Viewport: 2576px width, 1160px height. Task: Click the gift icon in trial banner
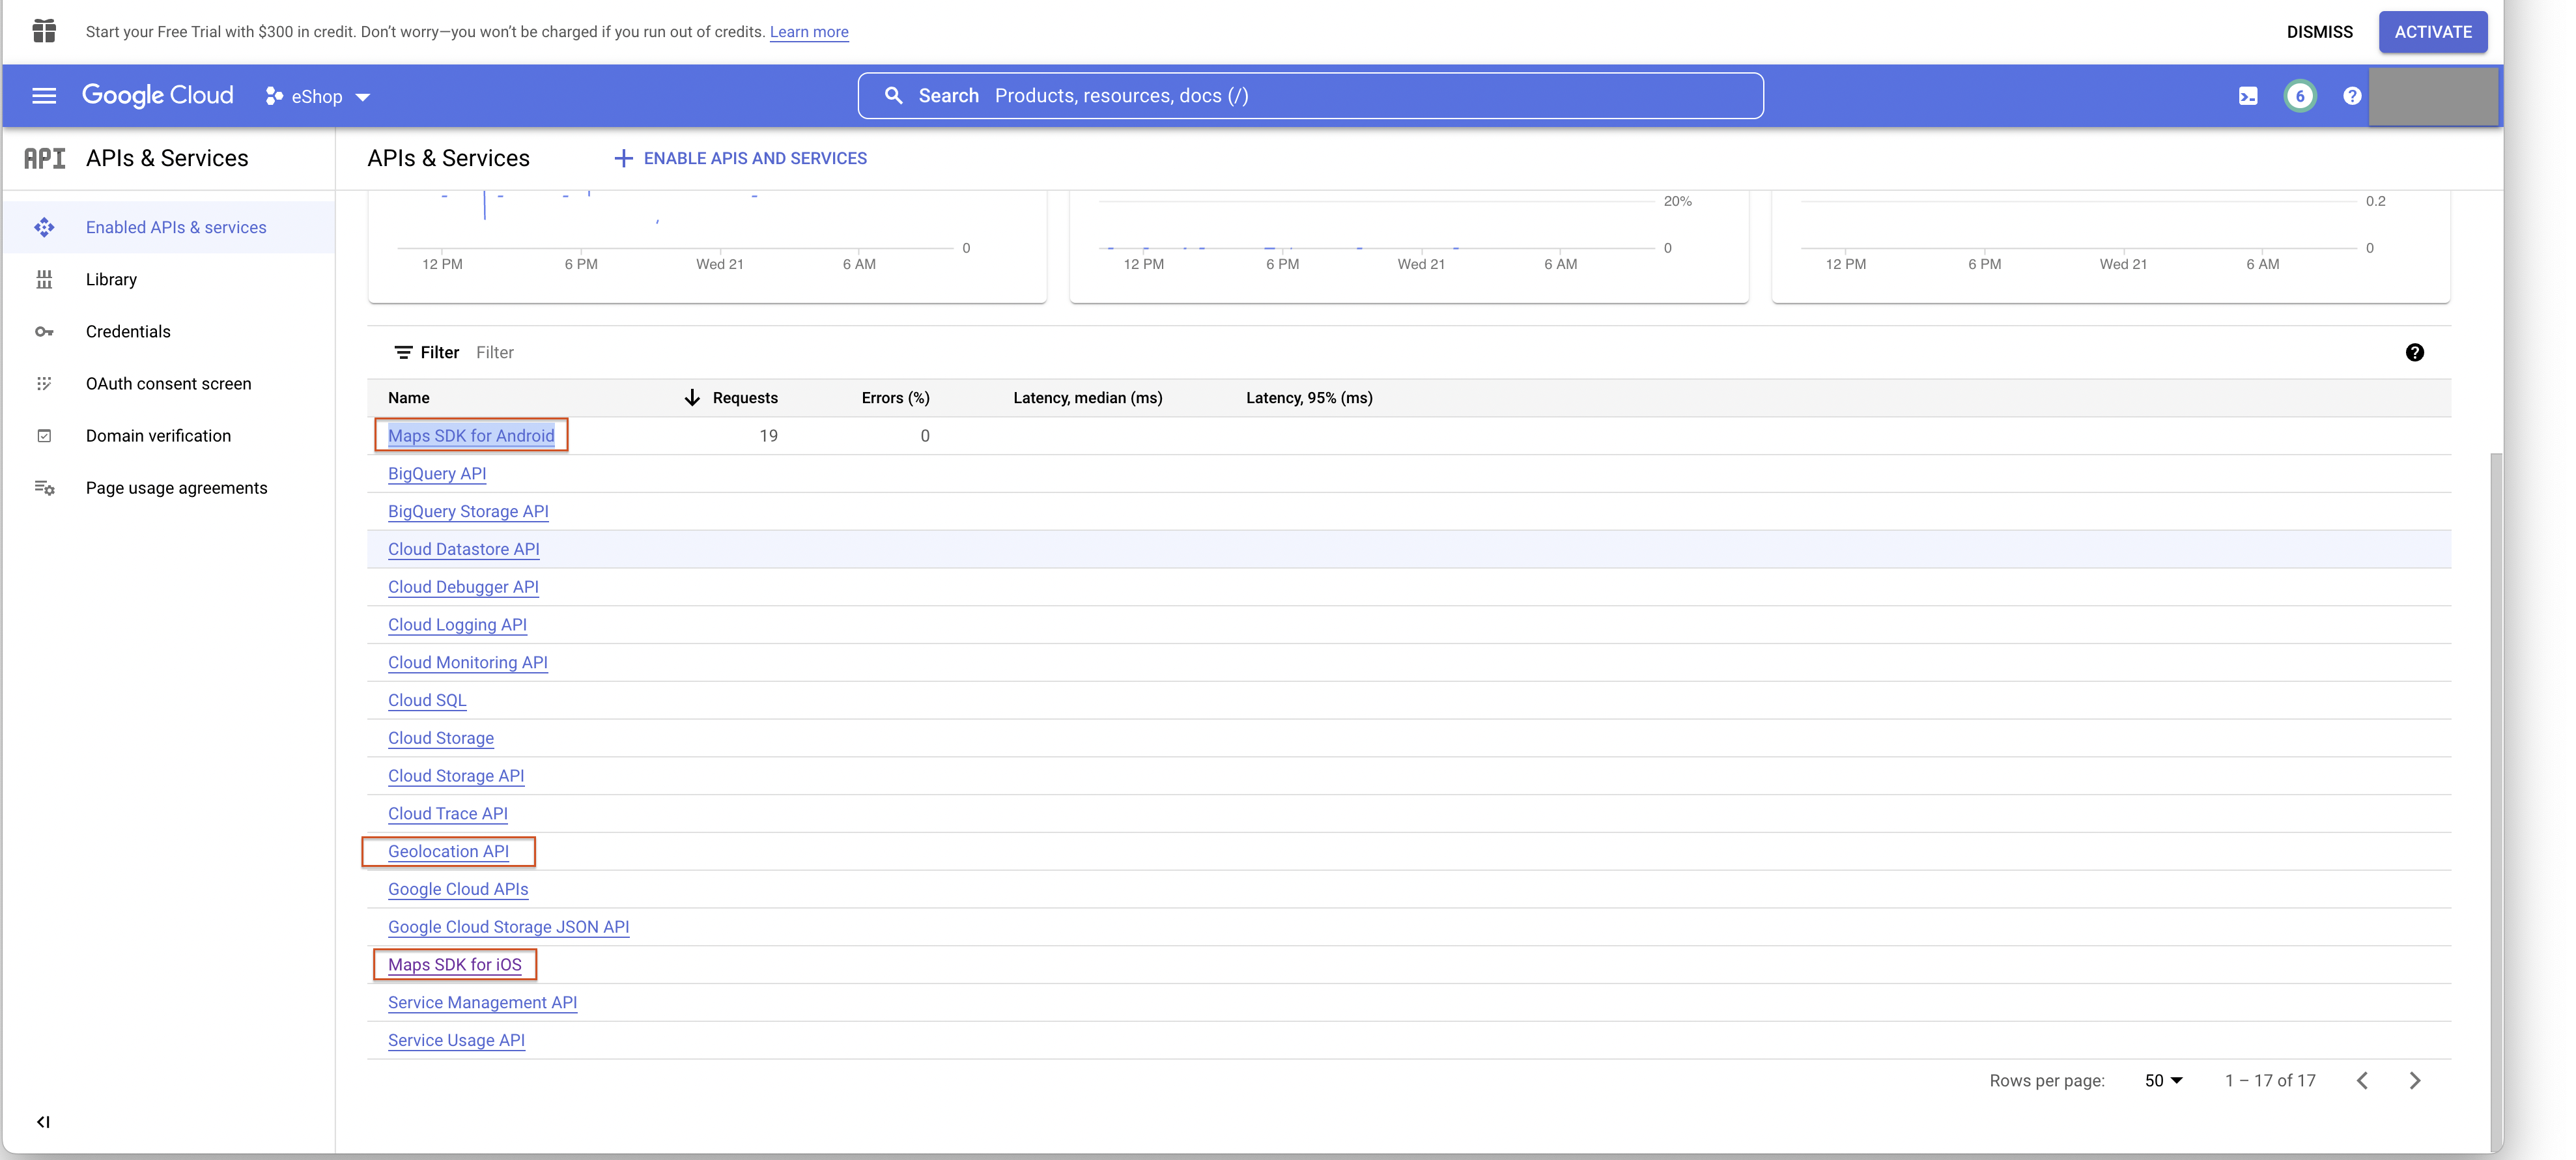pyautogui.click(x=44, y=31)
